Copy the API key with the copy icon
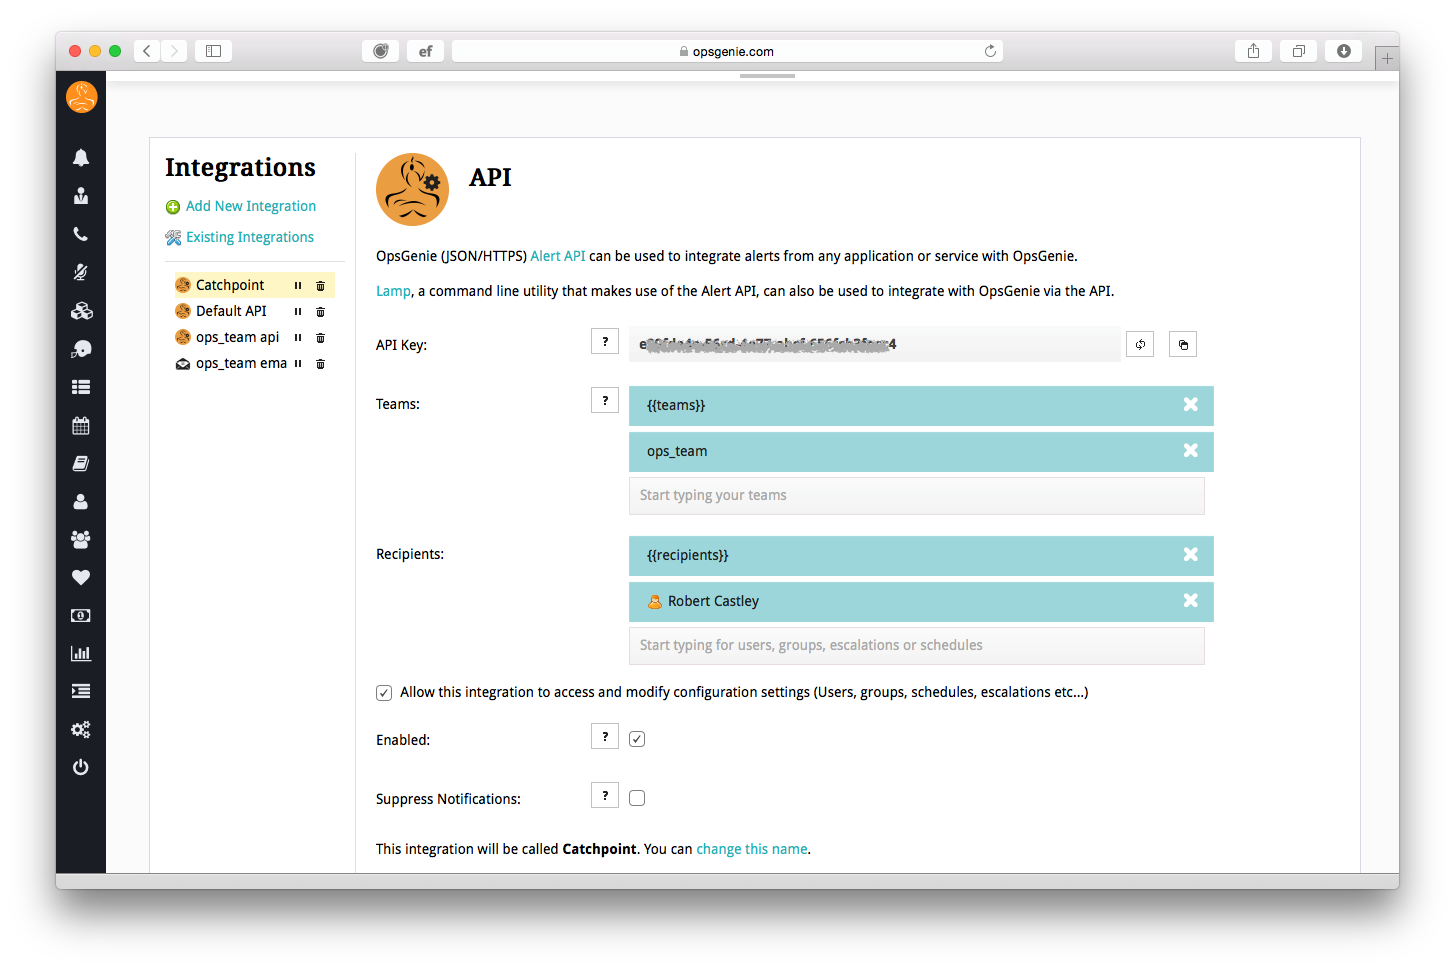Screen dimensions: 1455x969 click(1183, 344)
